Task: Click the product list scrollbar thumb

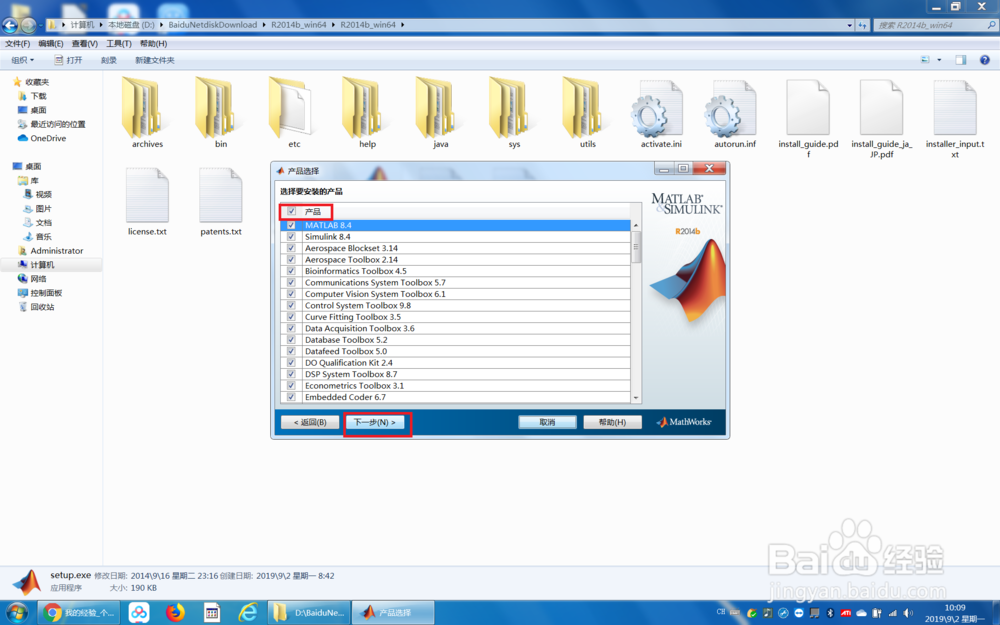Action: (636, 247)
